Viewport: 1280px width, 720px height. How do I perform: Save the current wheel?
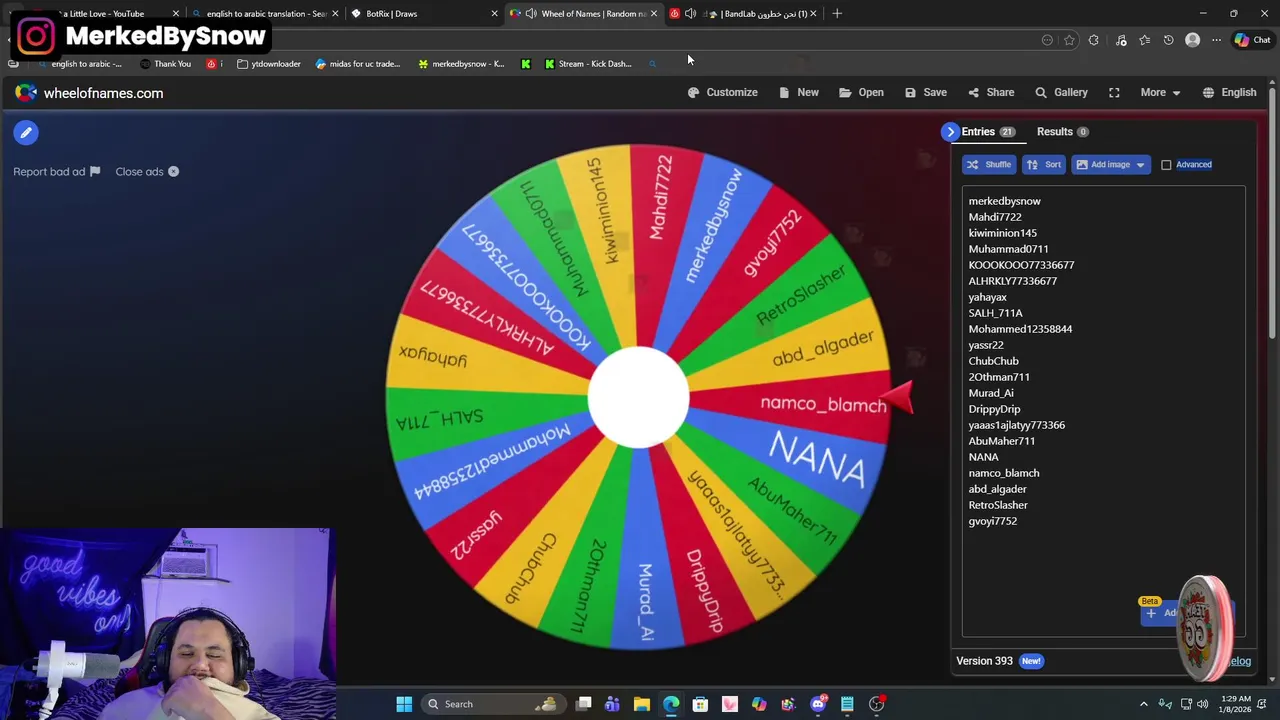click(926, 92)
